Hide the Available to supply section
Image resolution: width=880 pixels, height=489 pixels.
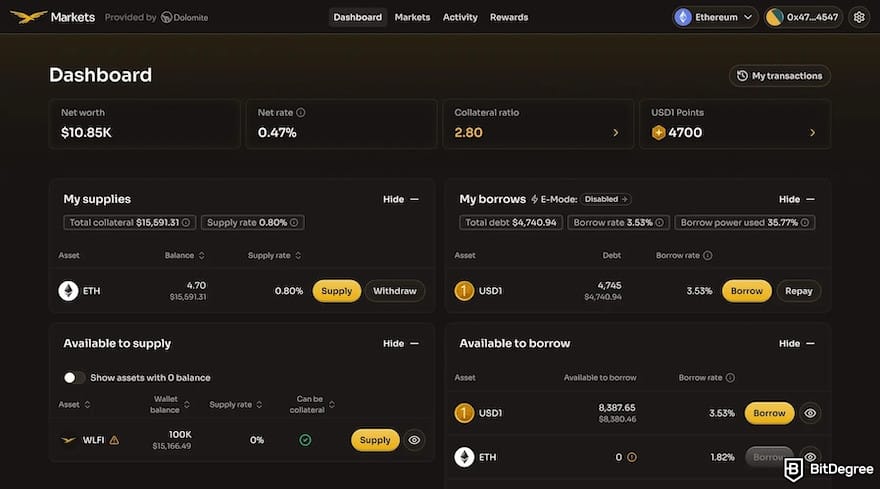pyautogui.click(x=401, y=344)
